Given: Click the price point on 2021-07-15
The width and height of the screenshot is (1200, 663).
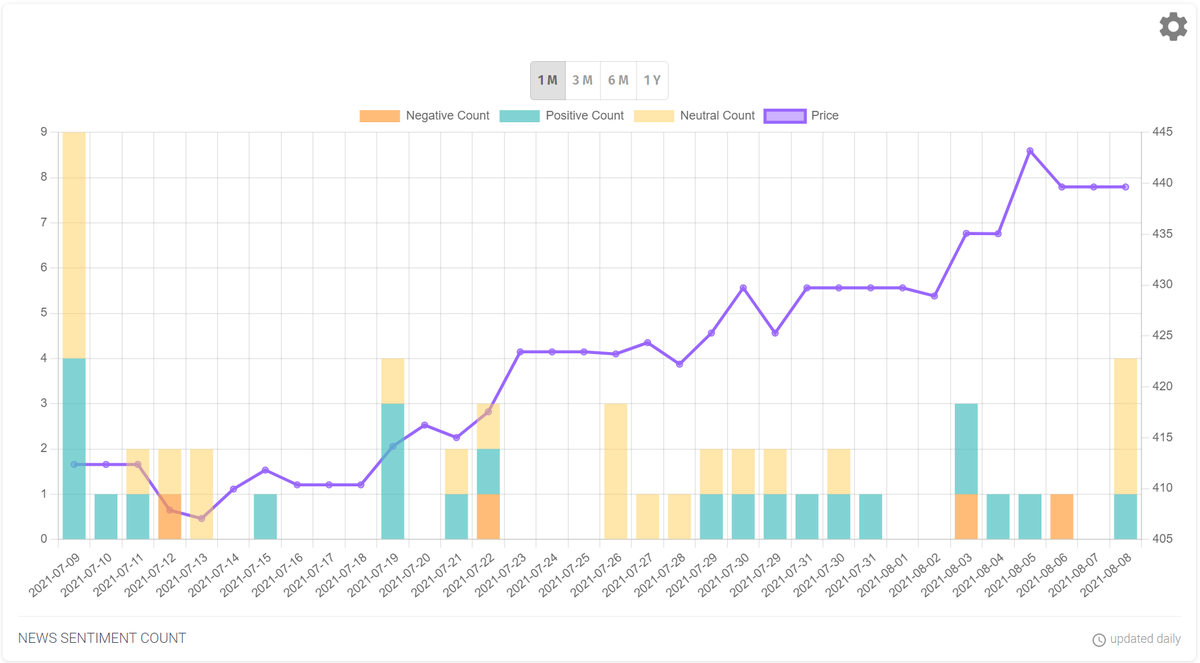Looking at the screenshot, I should [x=265, y=470].
